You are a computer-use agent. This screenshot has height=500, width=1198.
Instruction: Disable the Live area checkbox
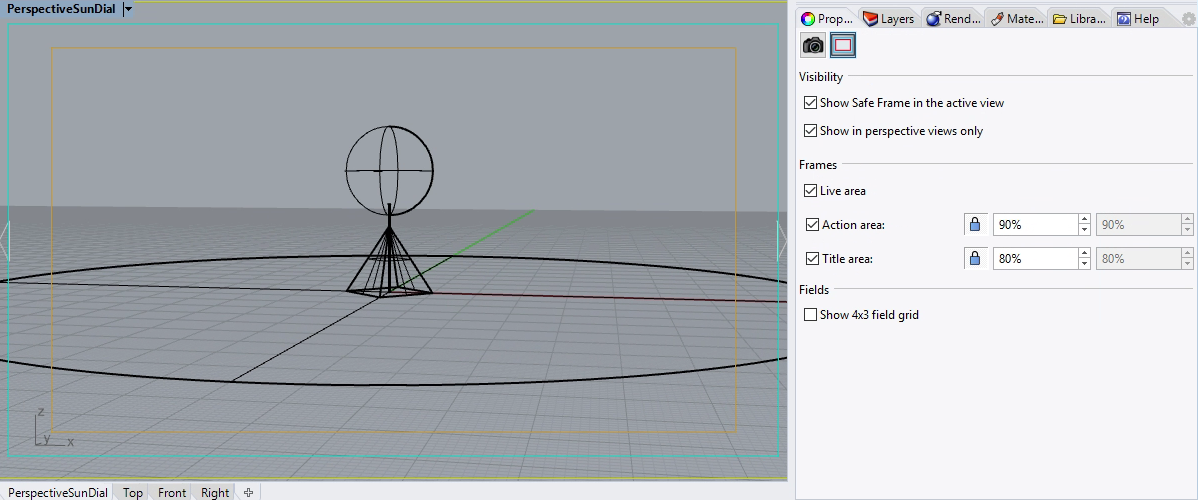click(x=811, y=191)
